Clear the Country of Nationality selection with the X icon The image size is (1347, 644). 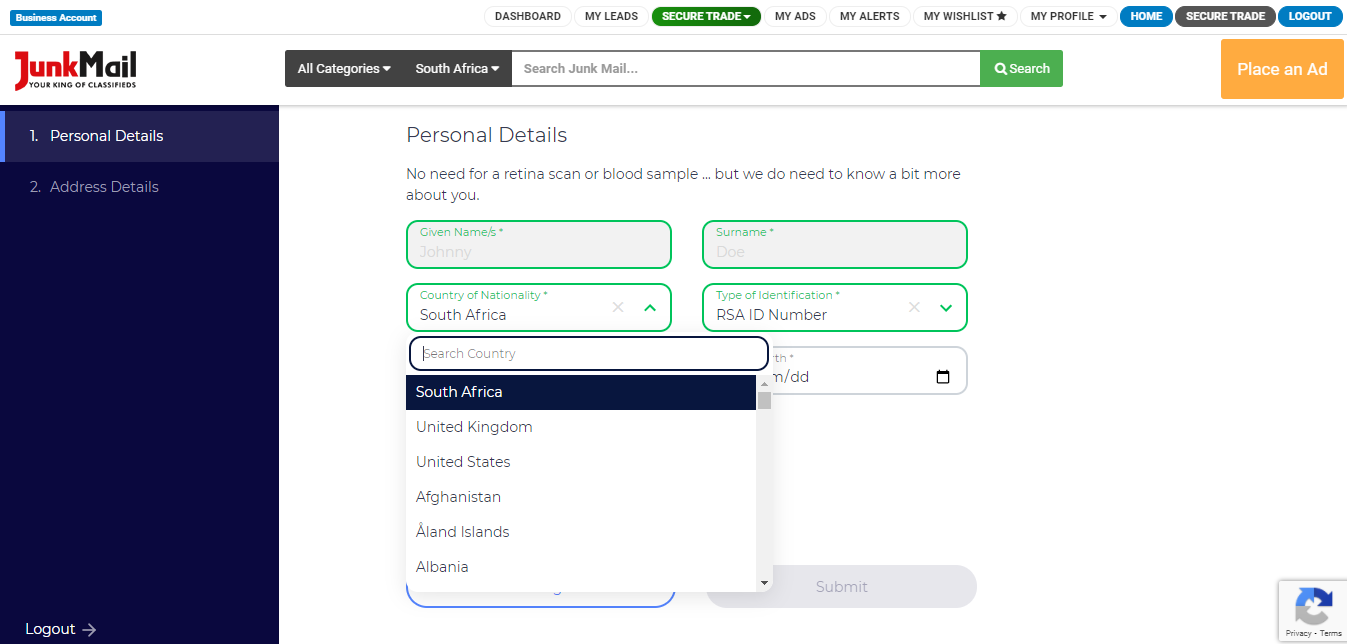pos(617,307)
